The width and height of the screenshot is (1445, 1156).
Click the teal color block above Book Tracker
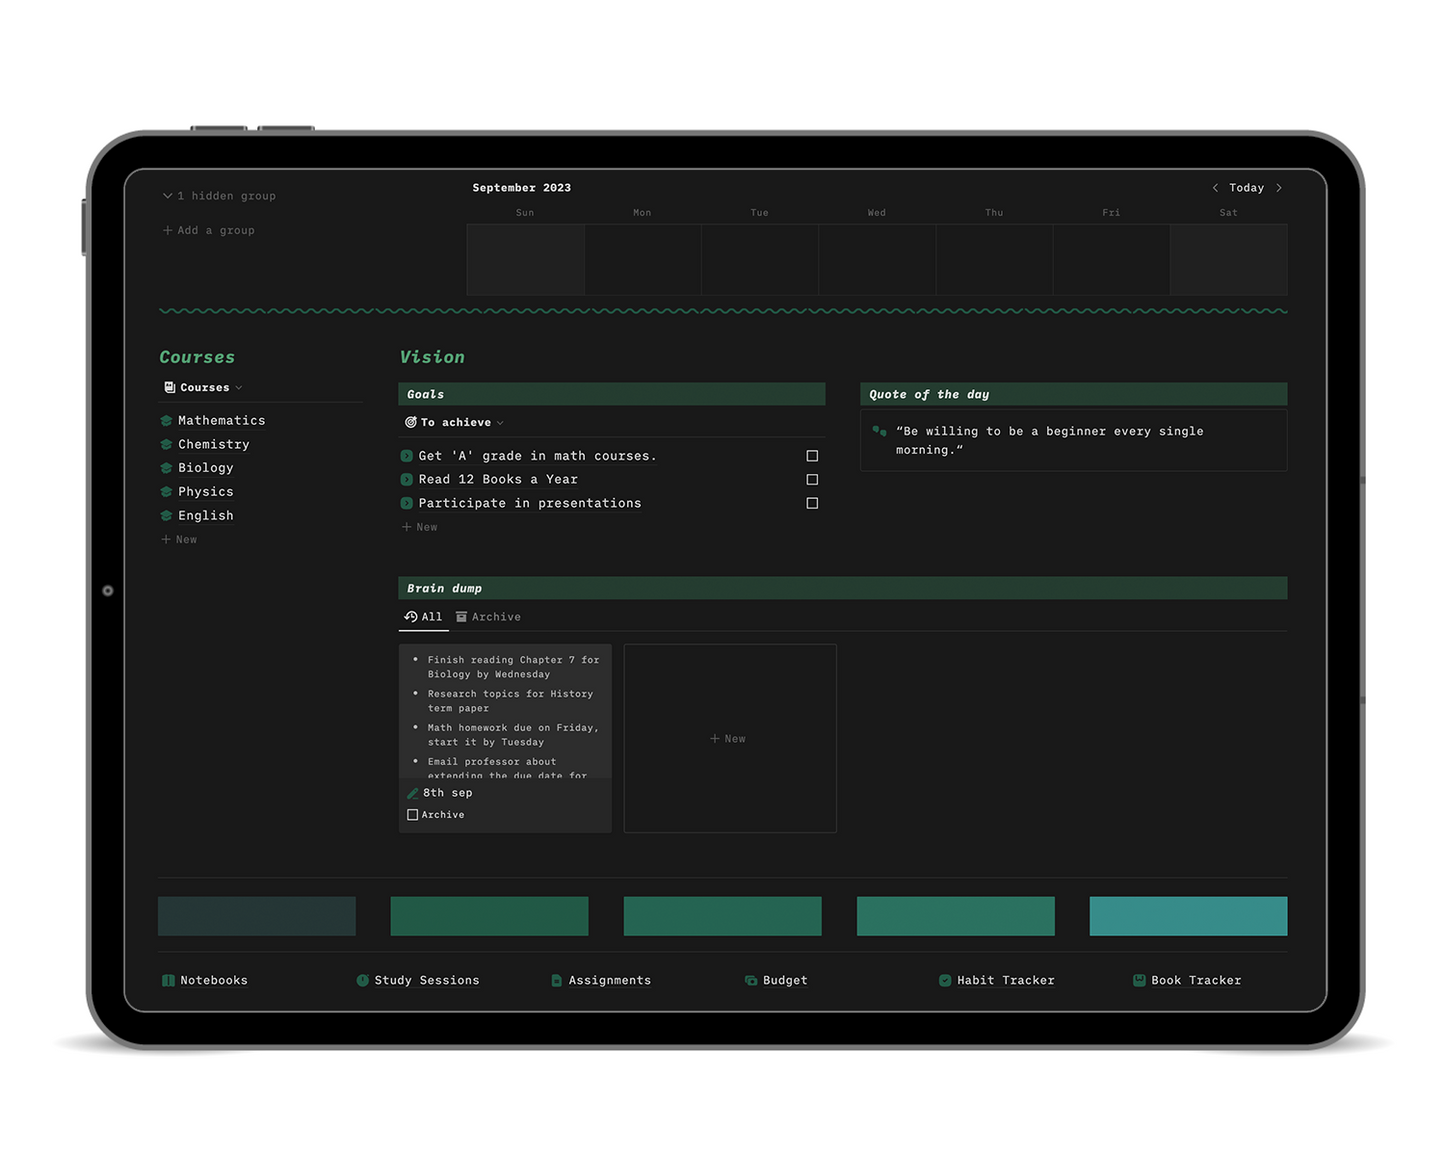coord(1188,916)
